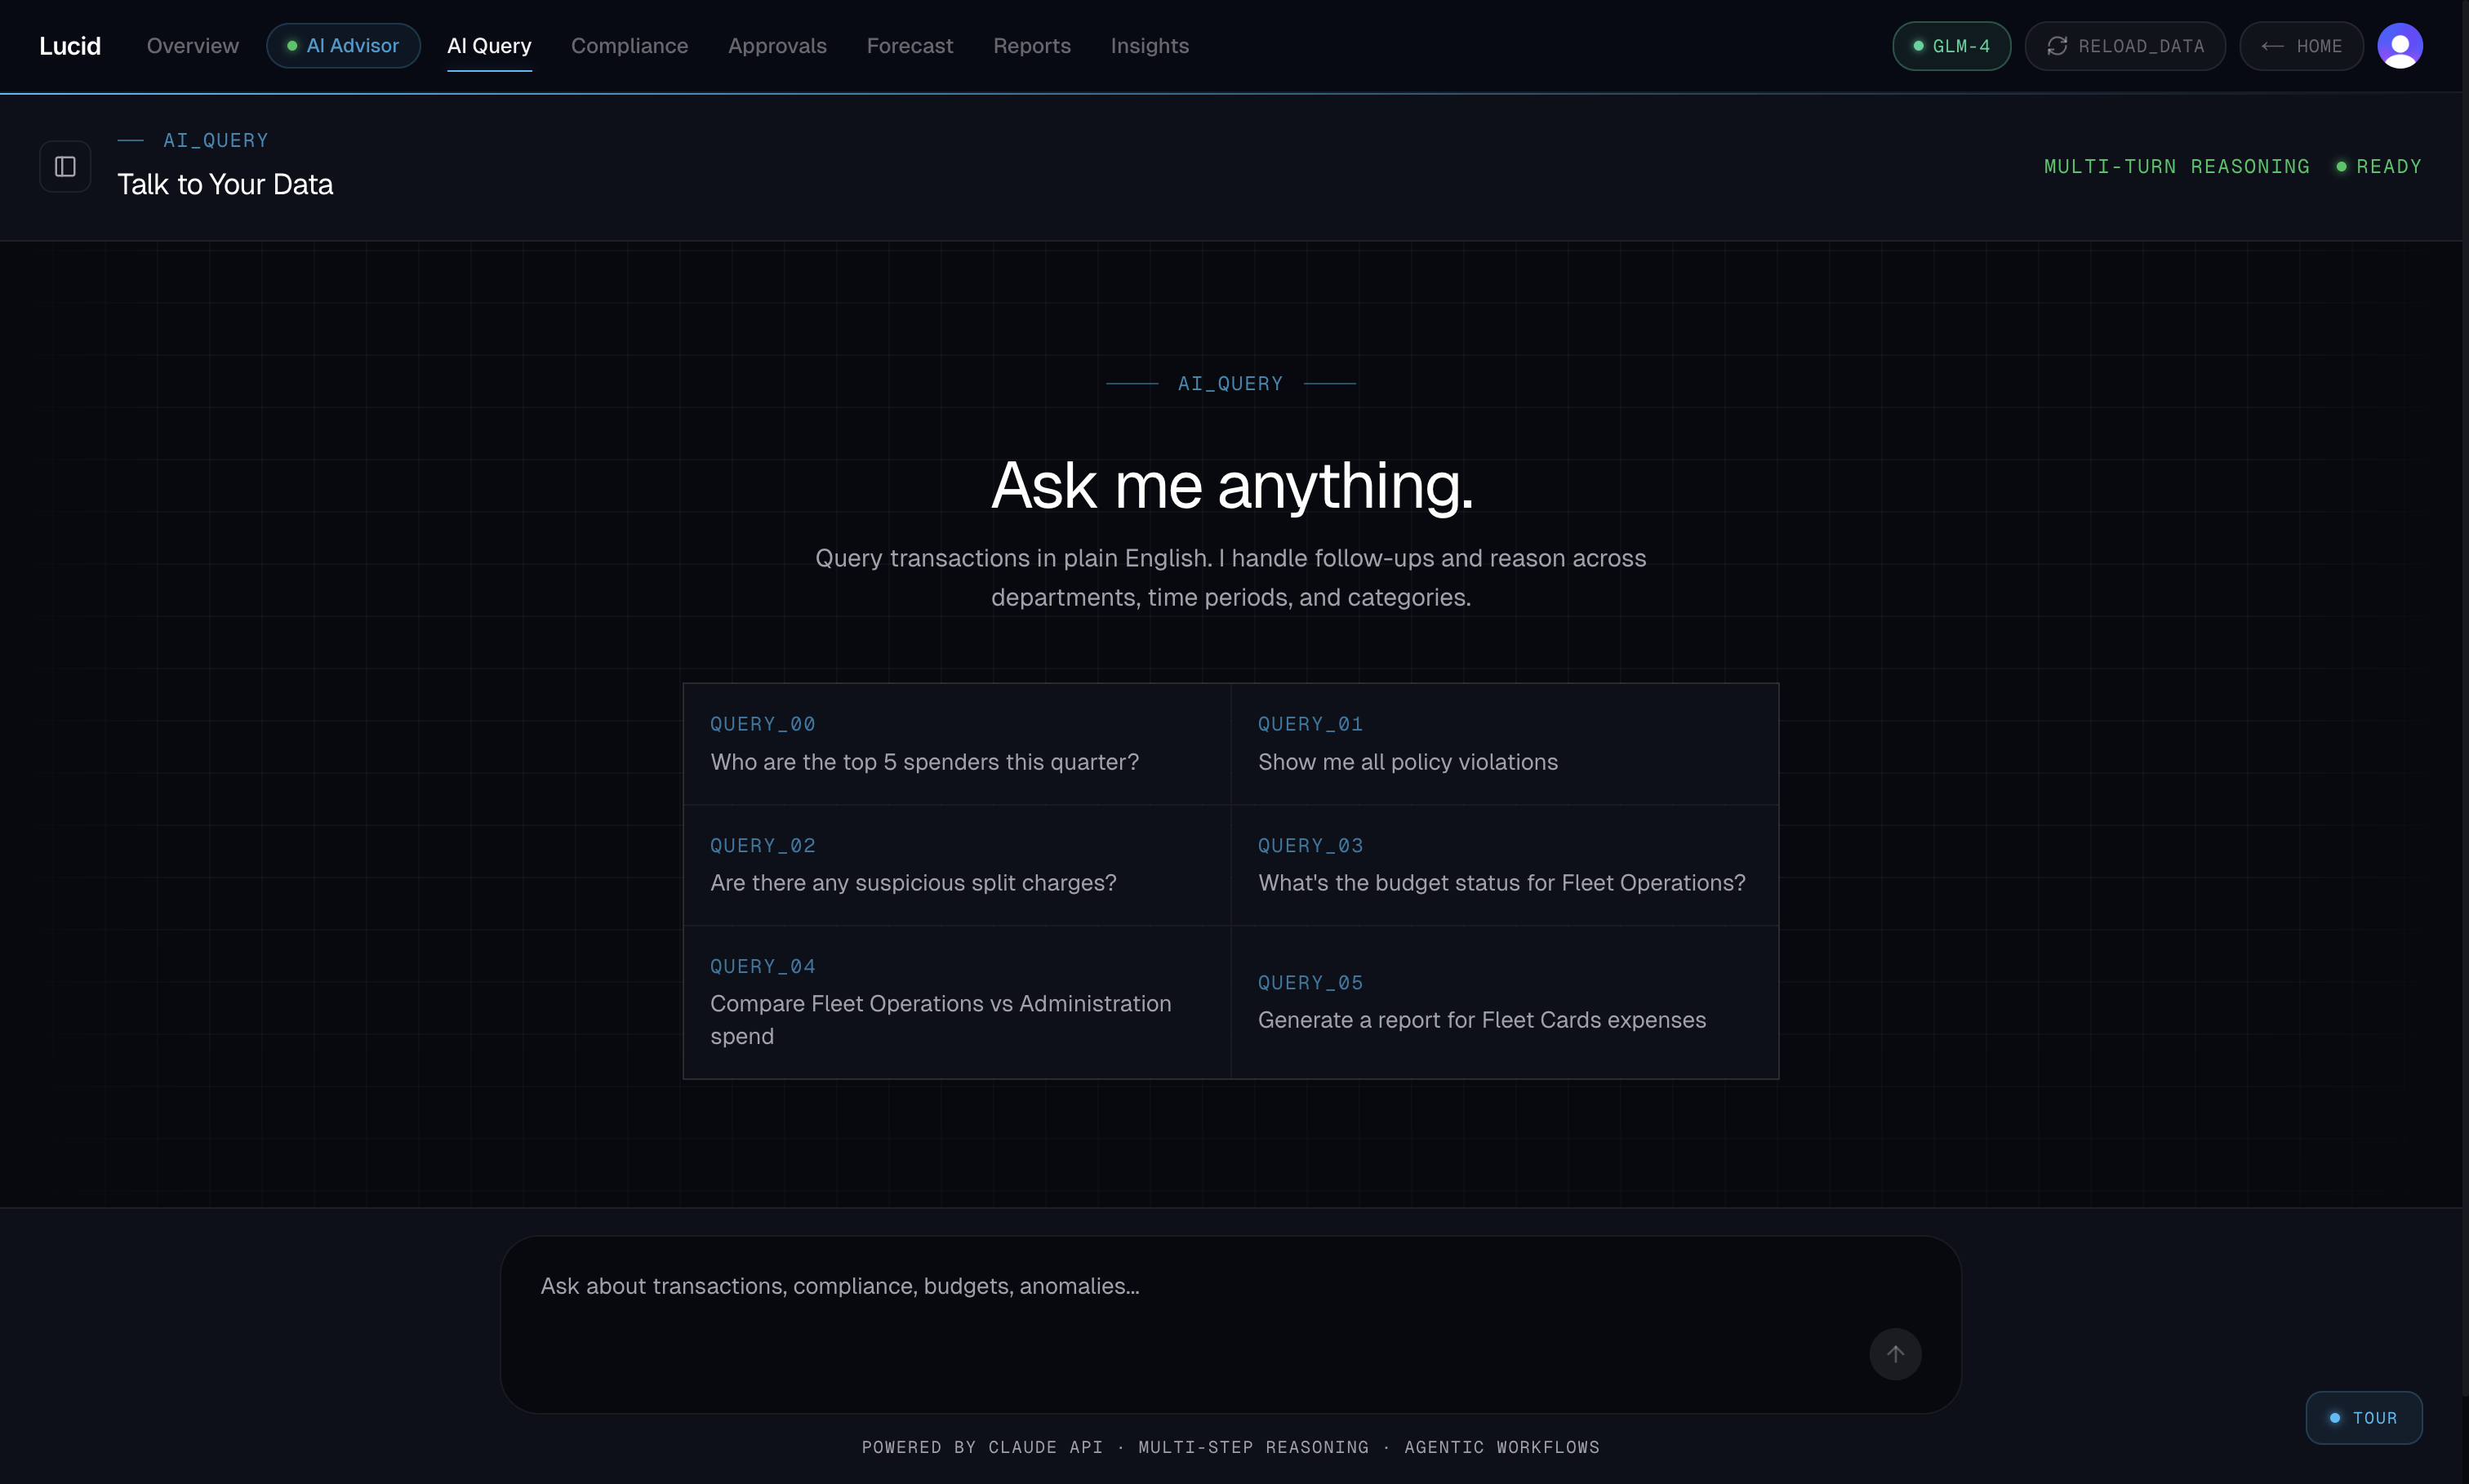Select Fleet Cards expenses report suggestion

click(1503, 1002)
